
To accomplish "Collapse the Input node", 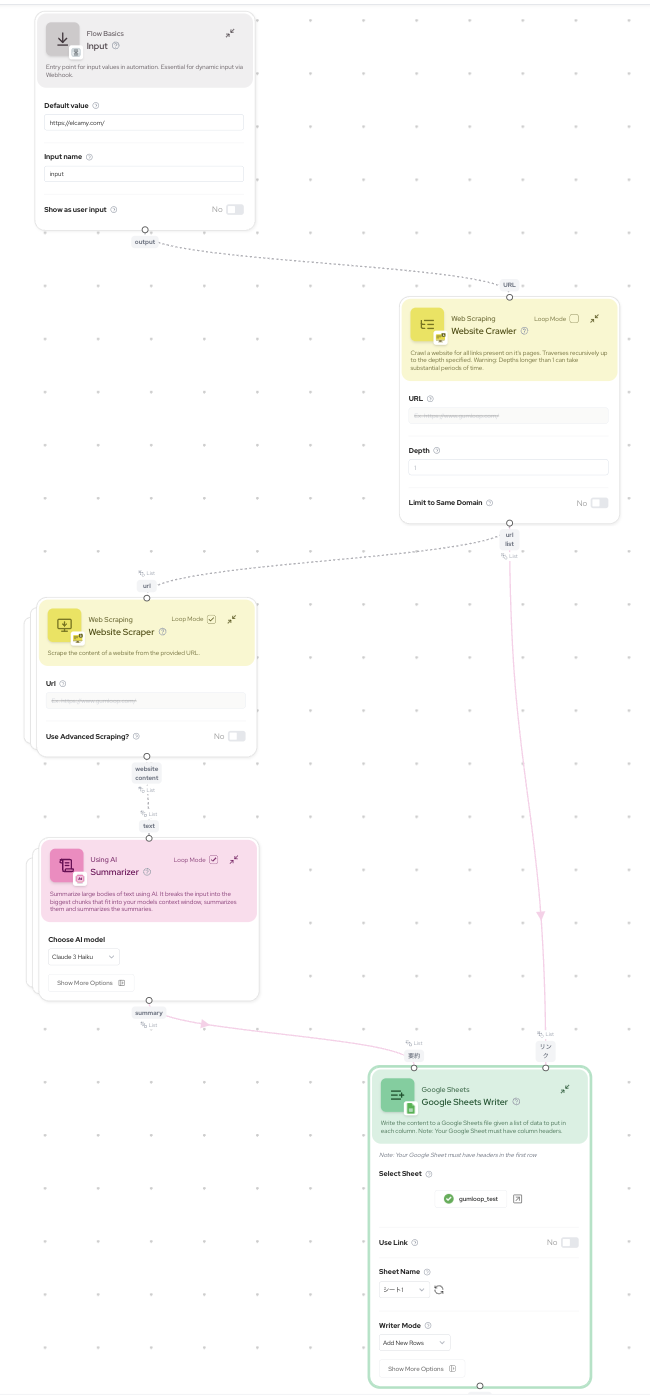I will click(x=230, y=33).
